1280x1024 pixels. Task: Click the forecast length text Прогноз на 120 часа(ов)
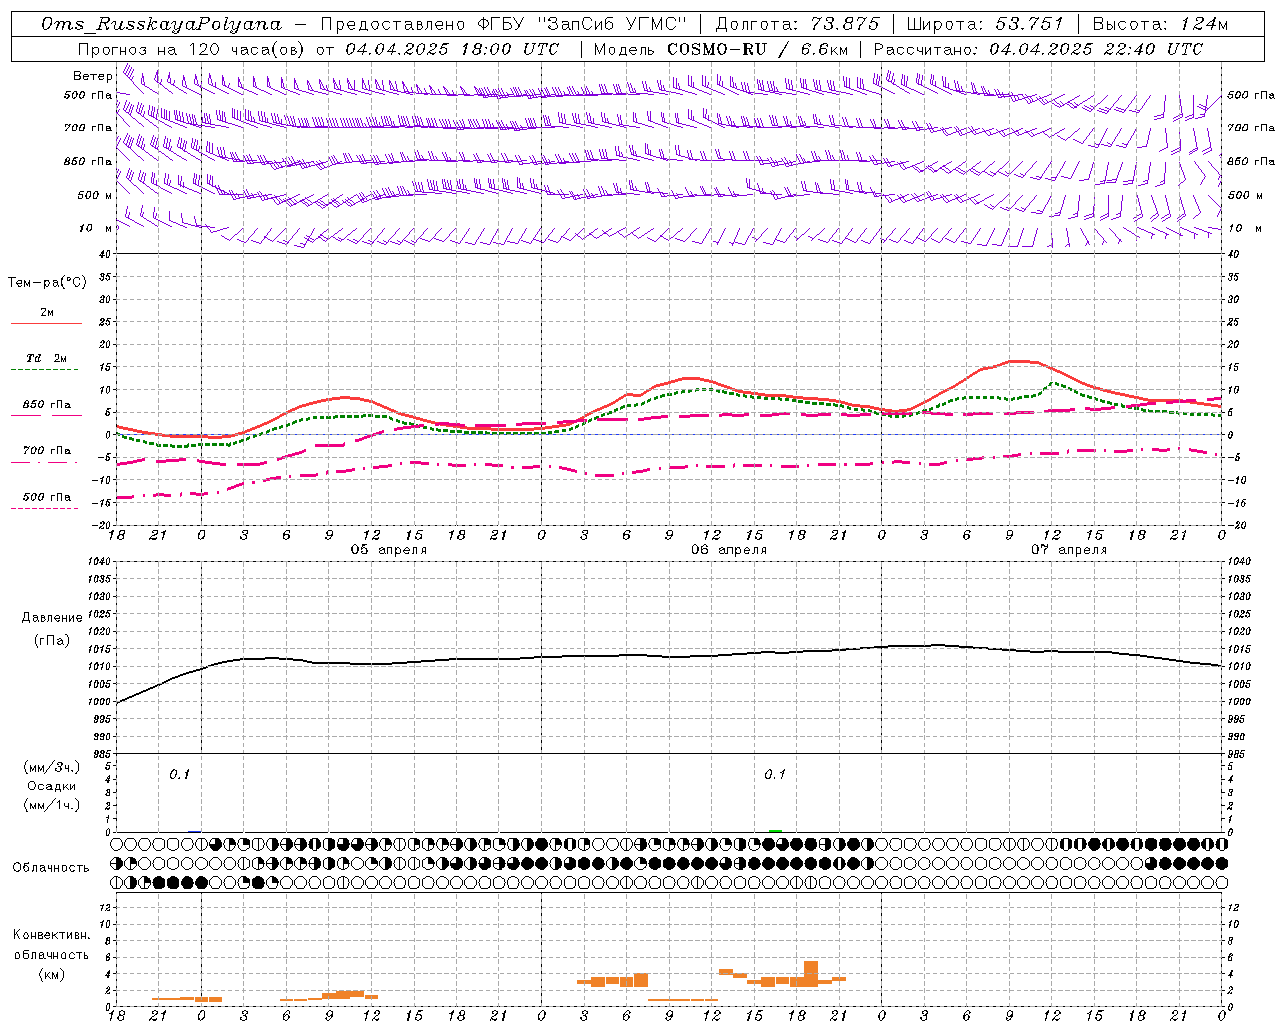pyautogui.click(x=192, y=49)
